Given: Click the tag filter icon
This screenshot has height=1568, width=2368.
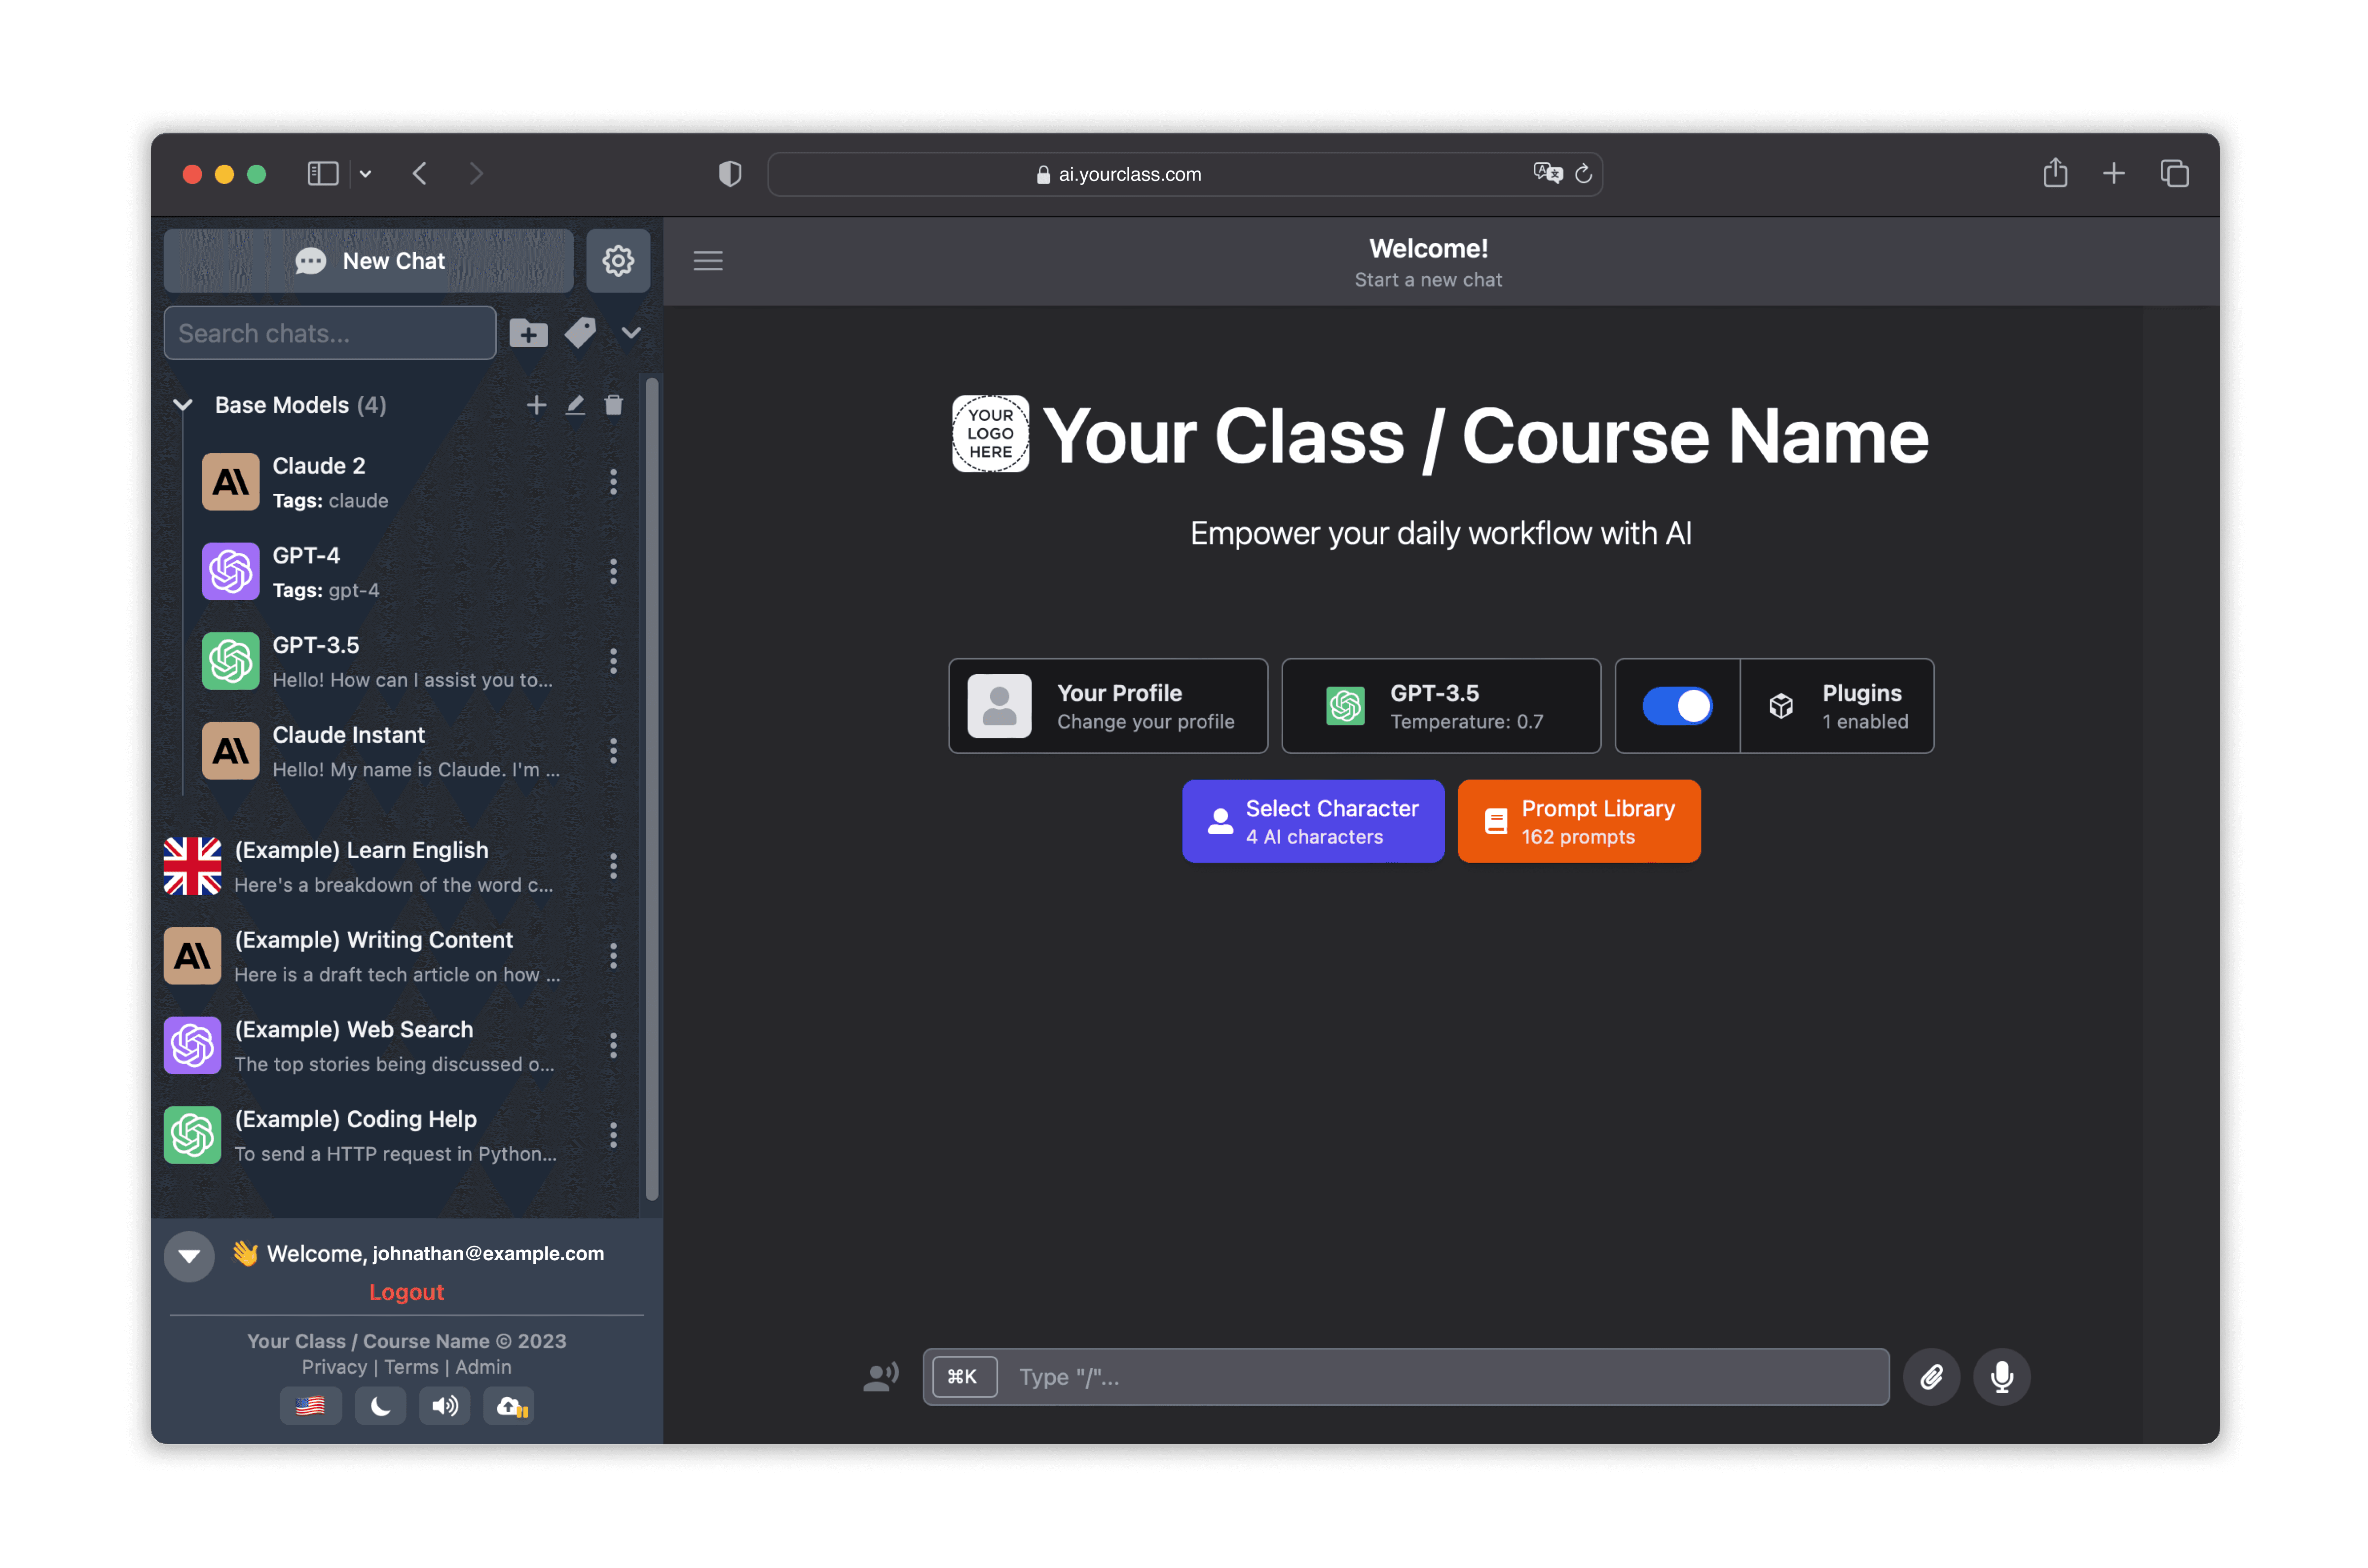Looking at the screenshot, I should point(580,333).
